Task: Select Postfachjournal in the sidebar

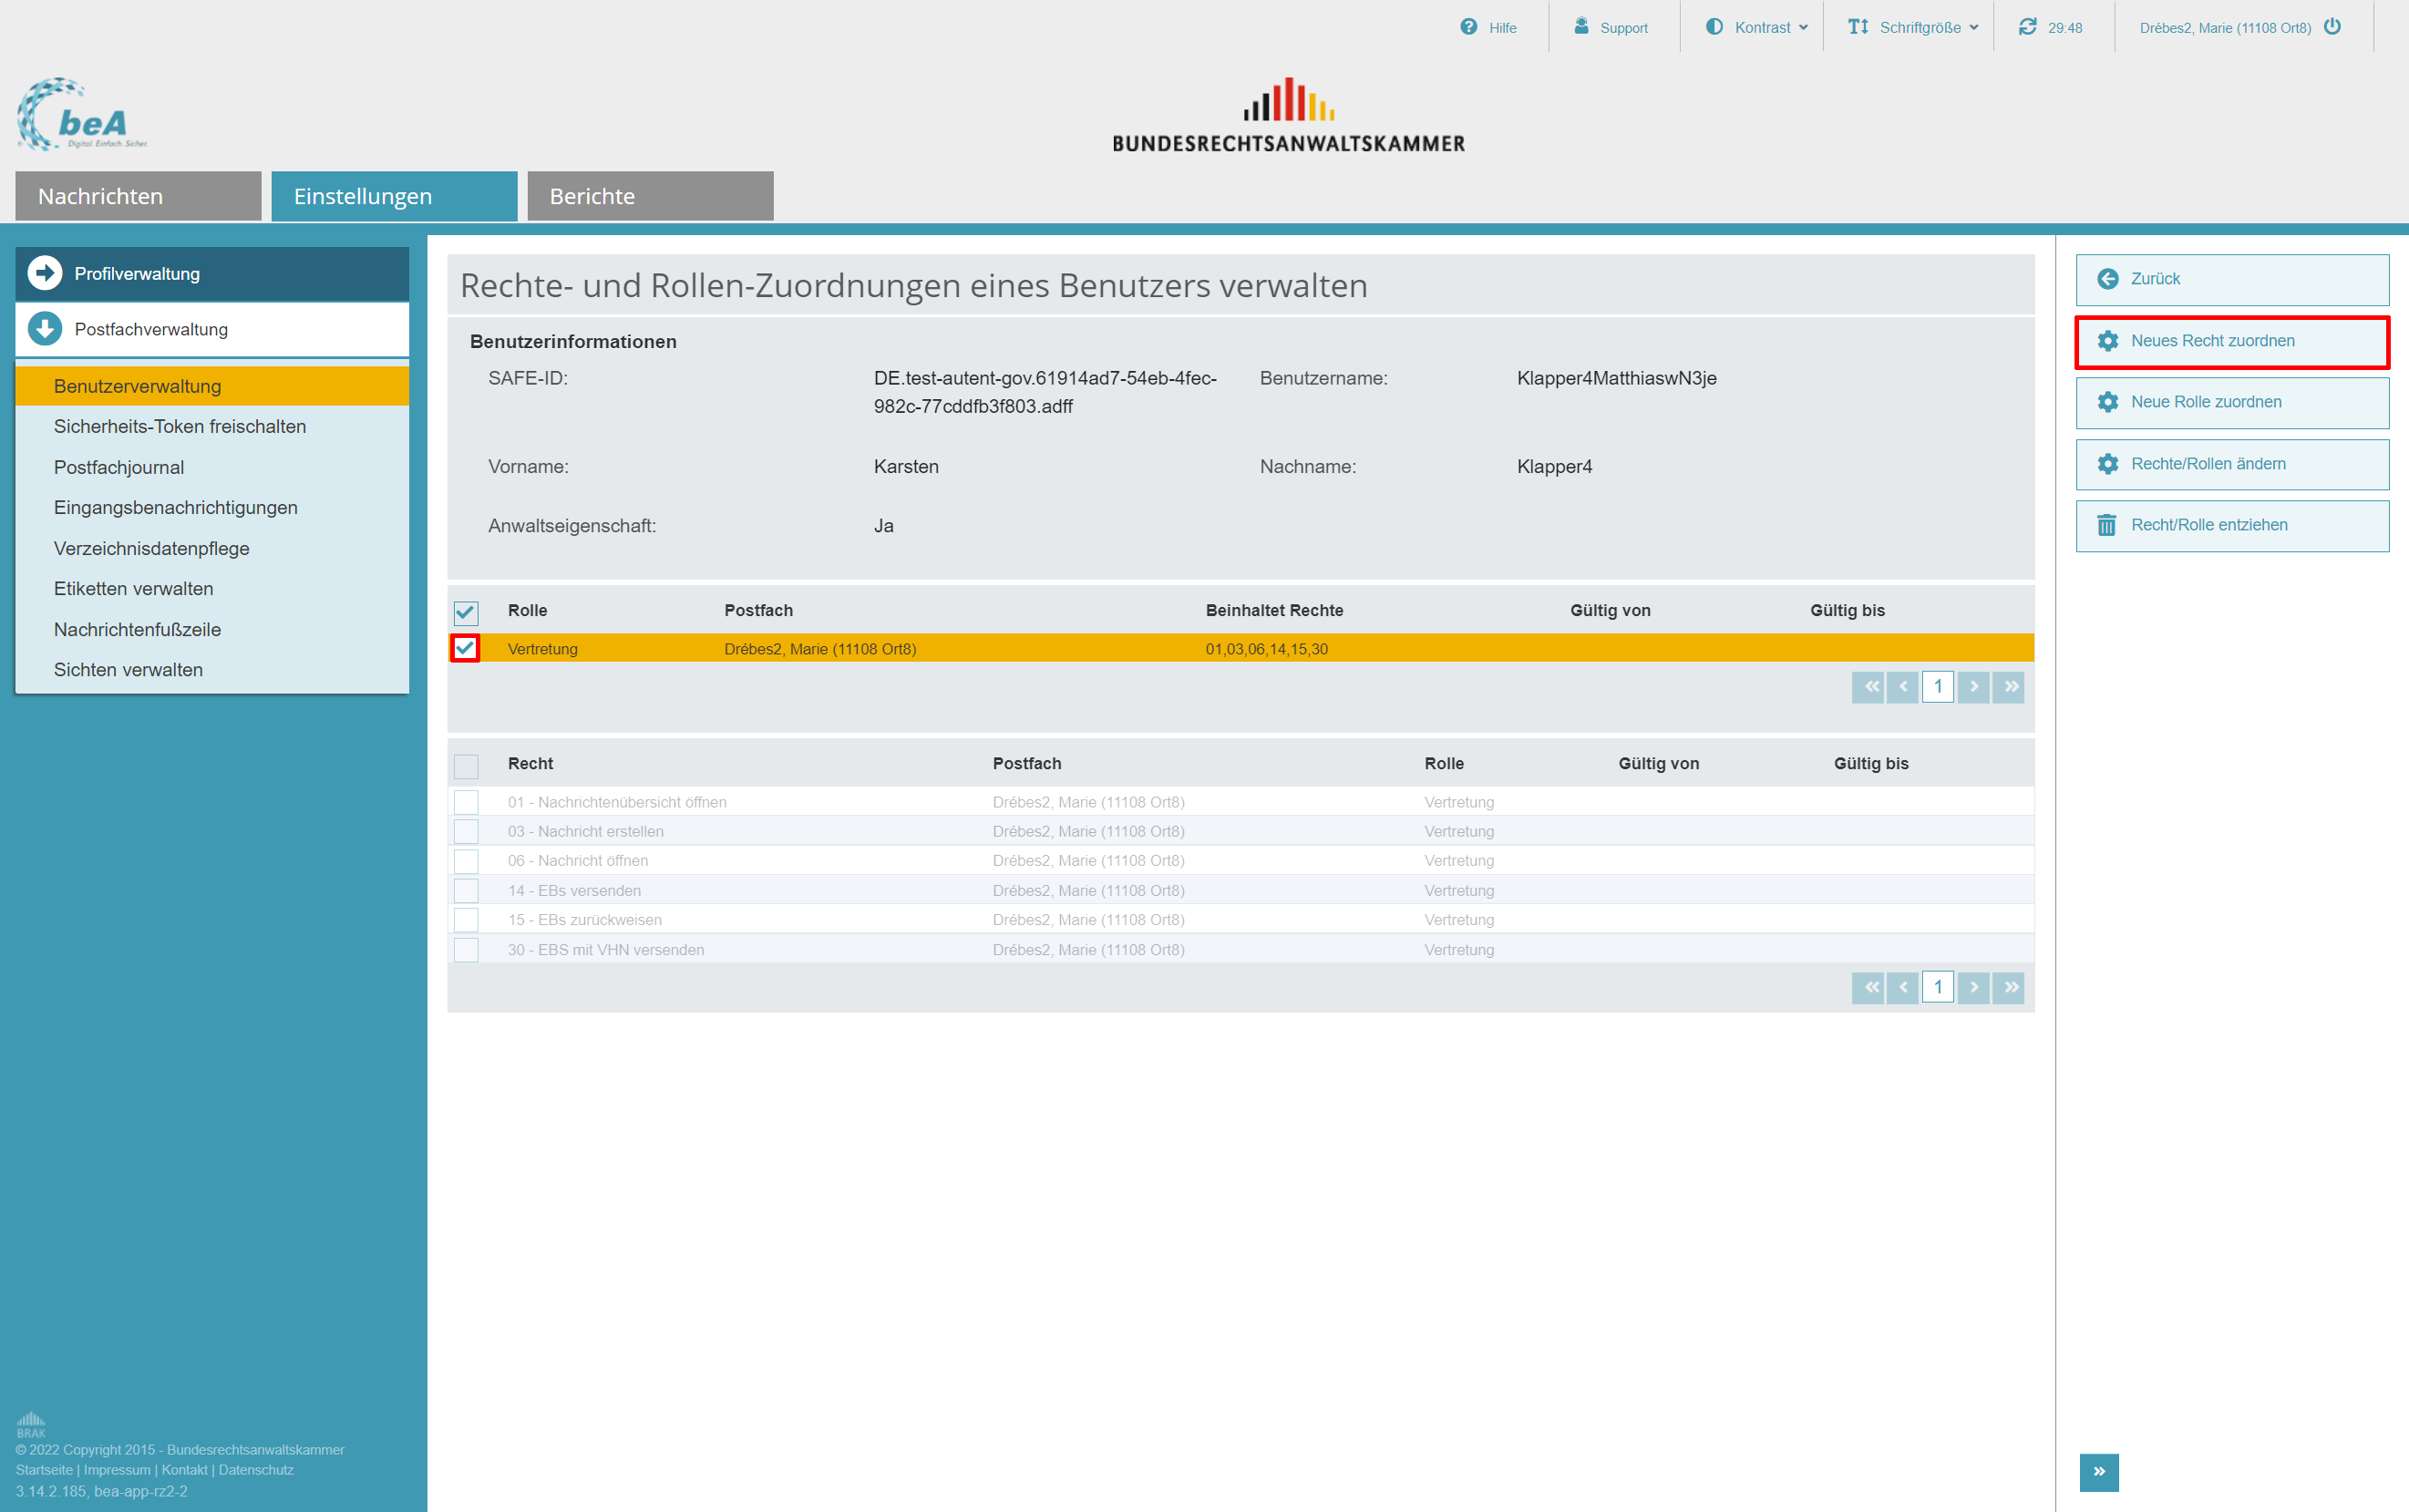Action: coord(119,467)
